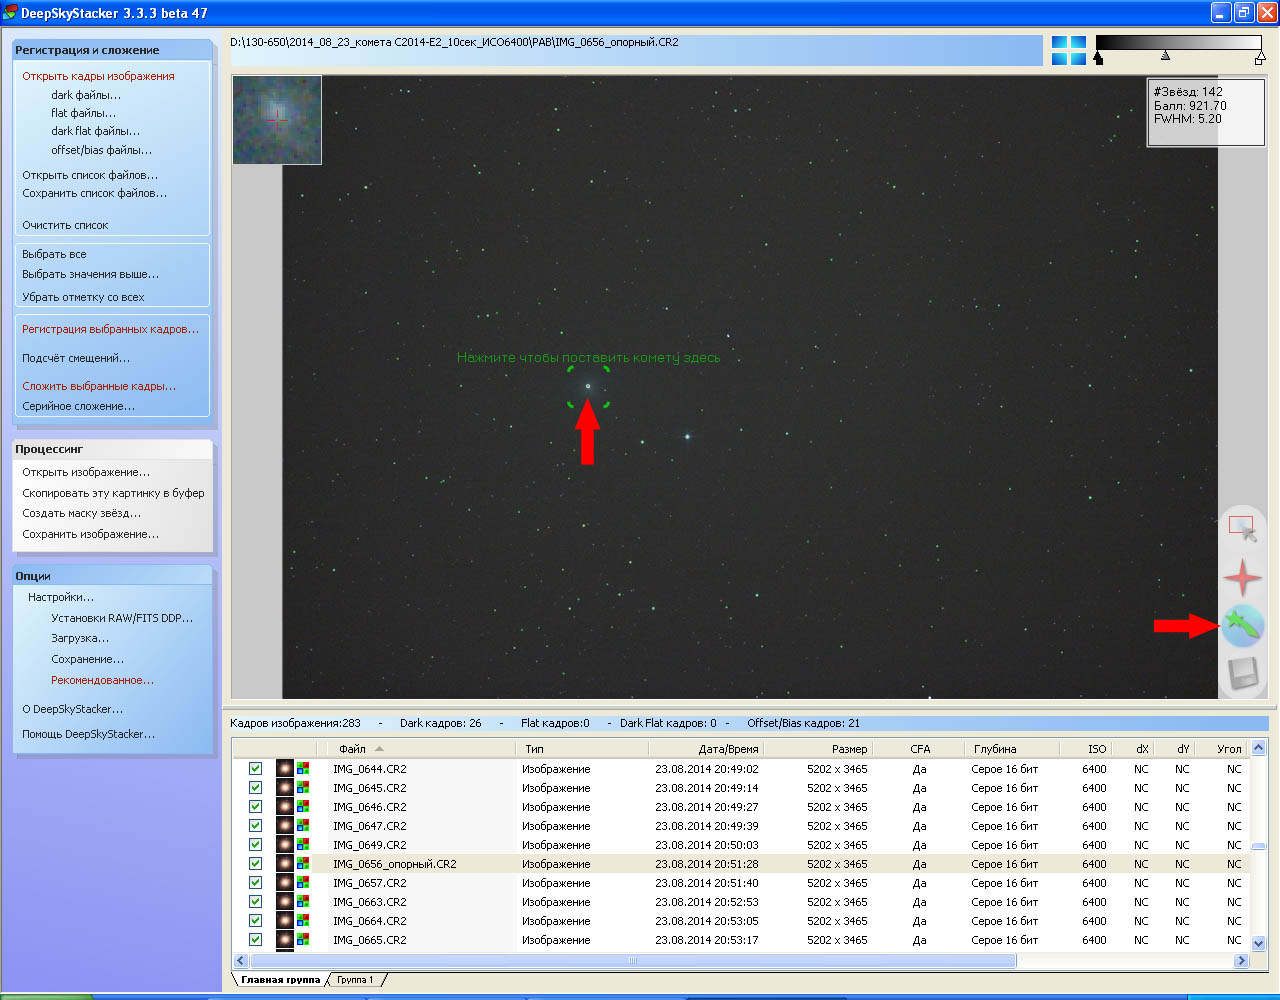This screenshot has height=1000, width=1280.
Task: Switch to the Группа 1 tab
Action: pyautogui.click(x=355, y=980)
